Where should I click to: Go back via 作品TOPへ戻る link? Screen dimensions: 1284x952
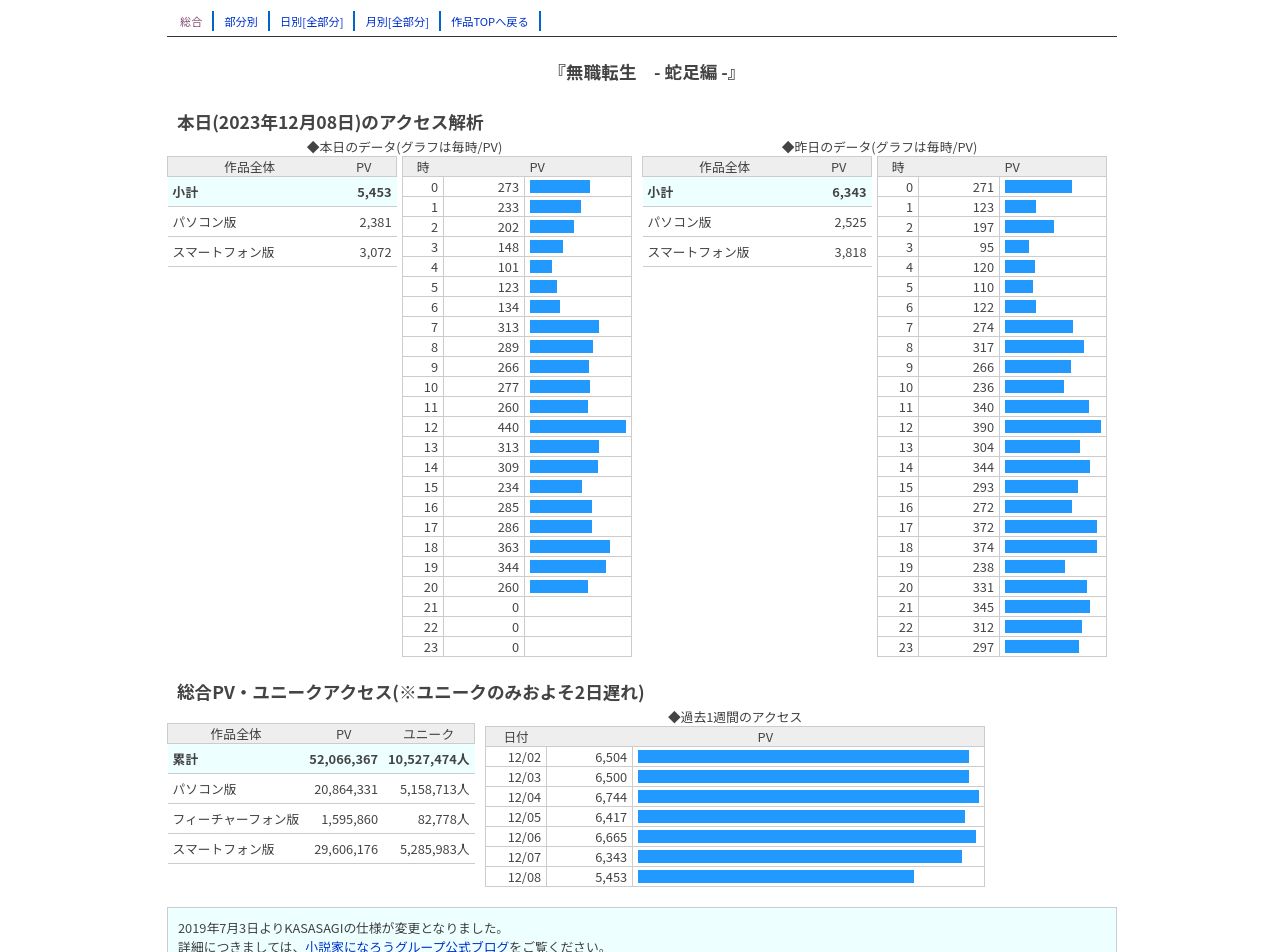pos(490,21)
